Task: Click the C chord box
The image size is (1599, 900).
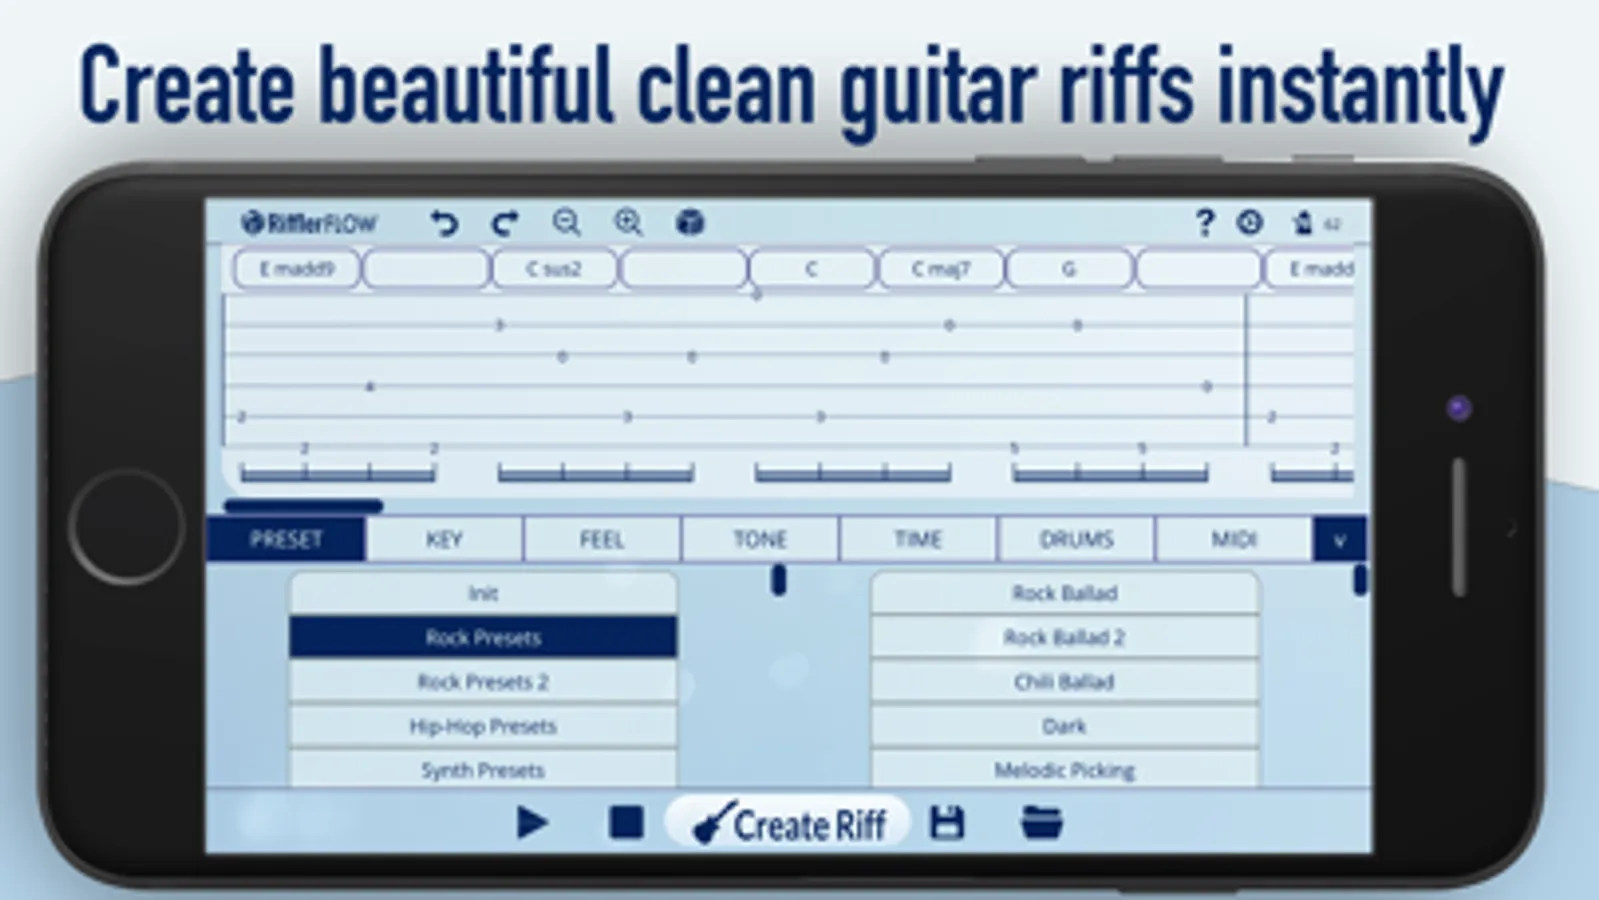Action: coord(811,269)
